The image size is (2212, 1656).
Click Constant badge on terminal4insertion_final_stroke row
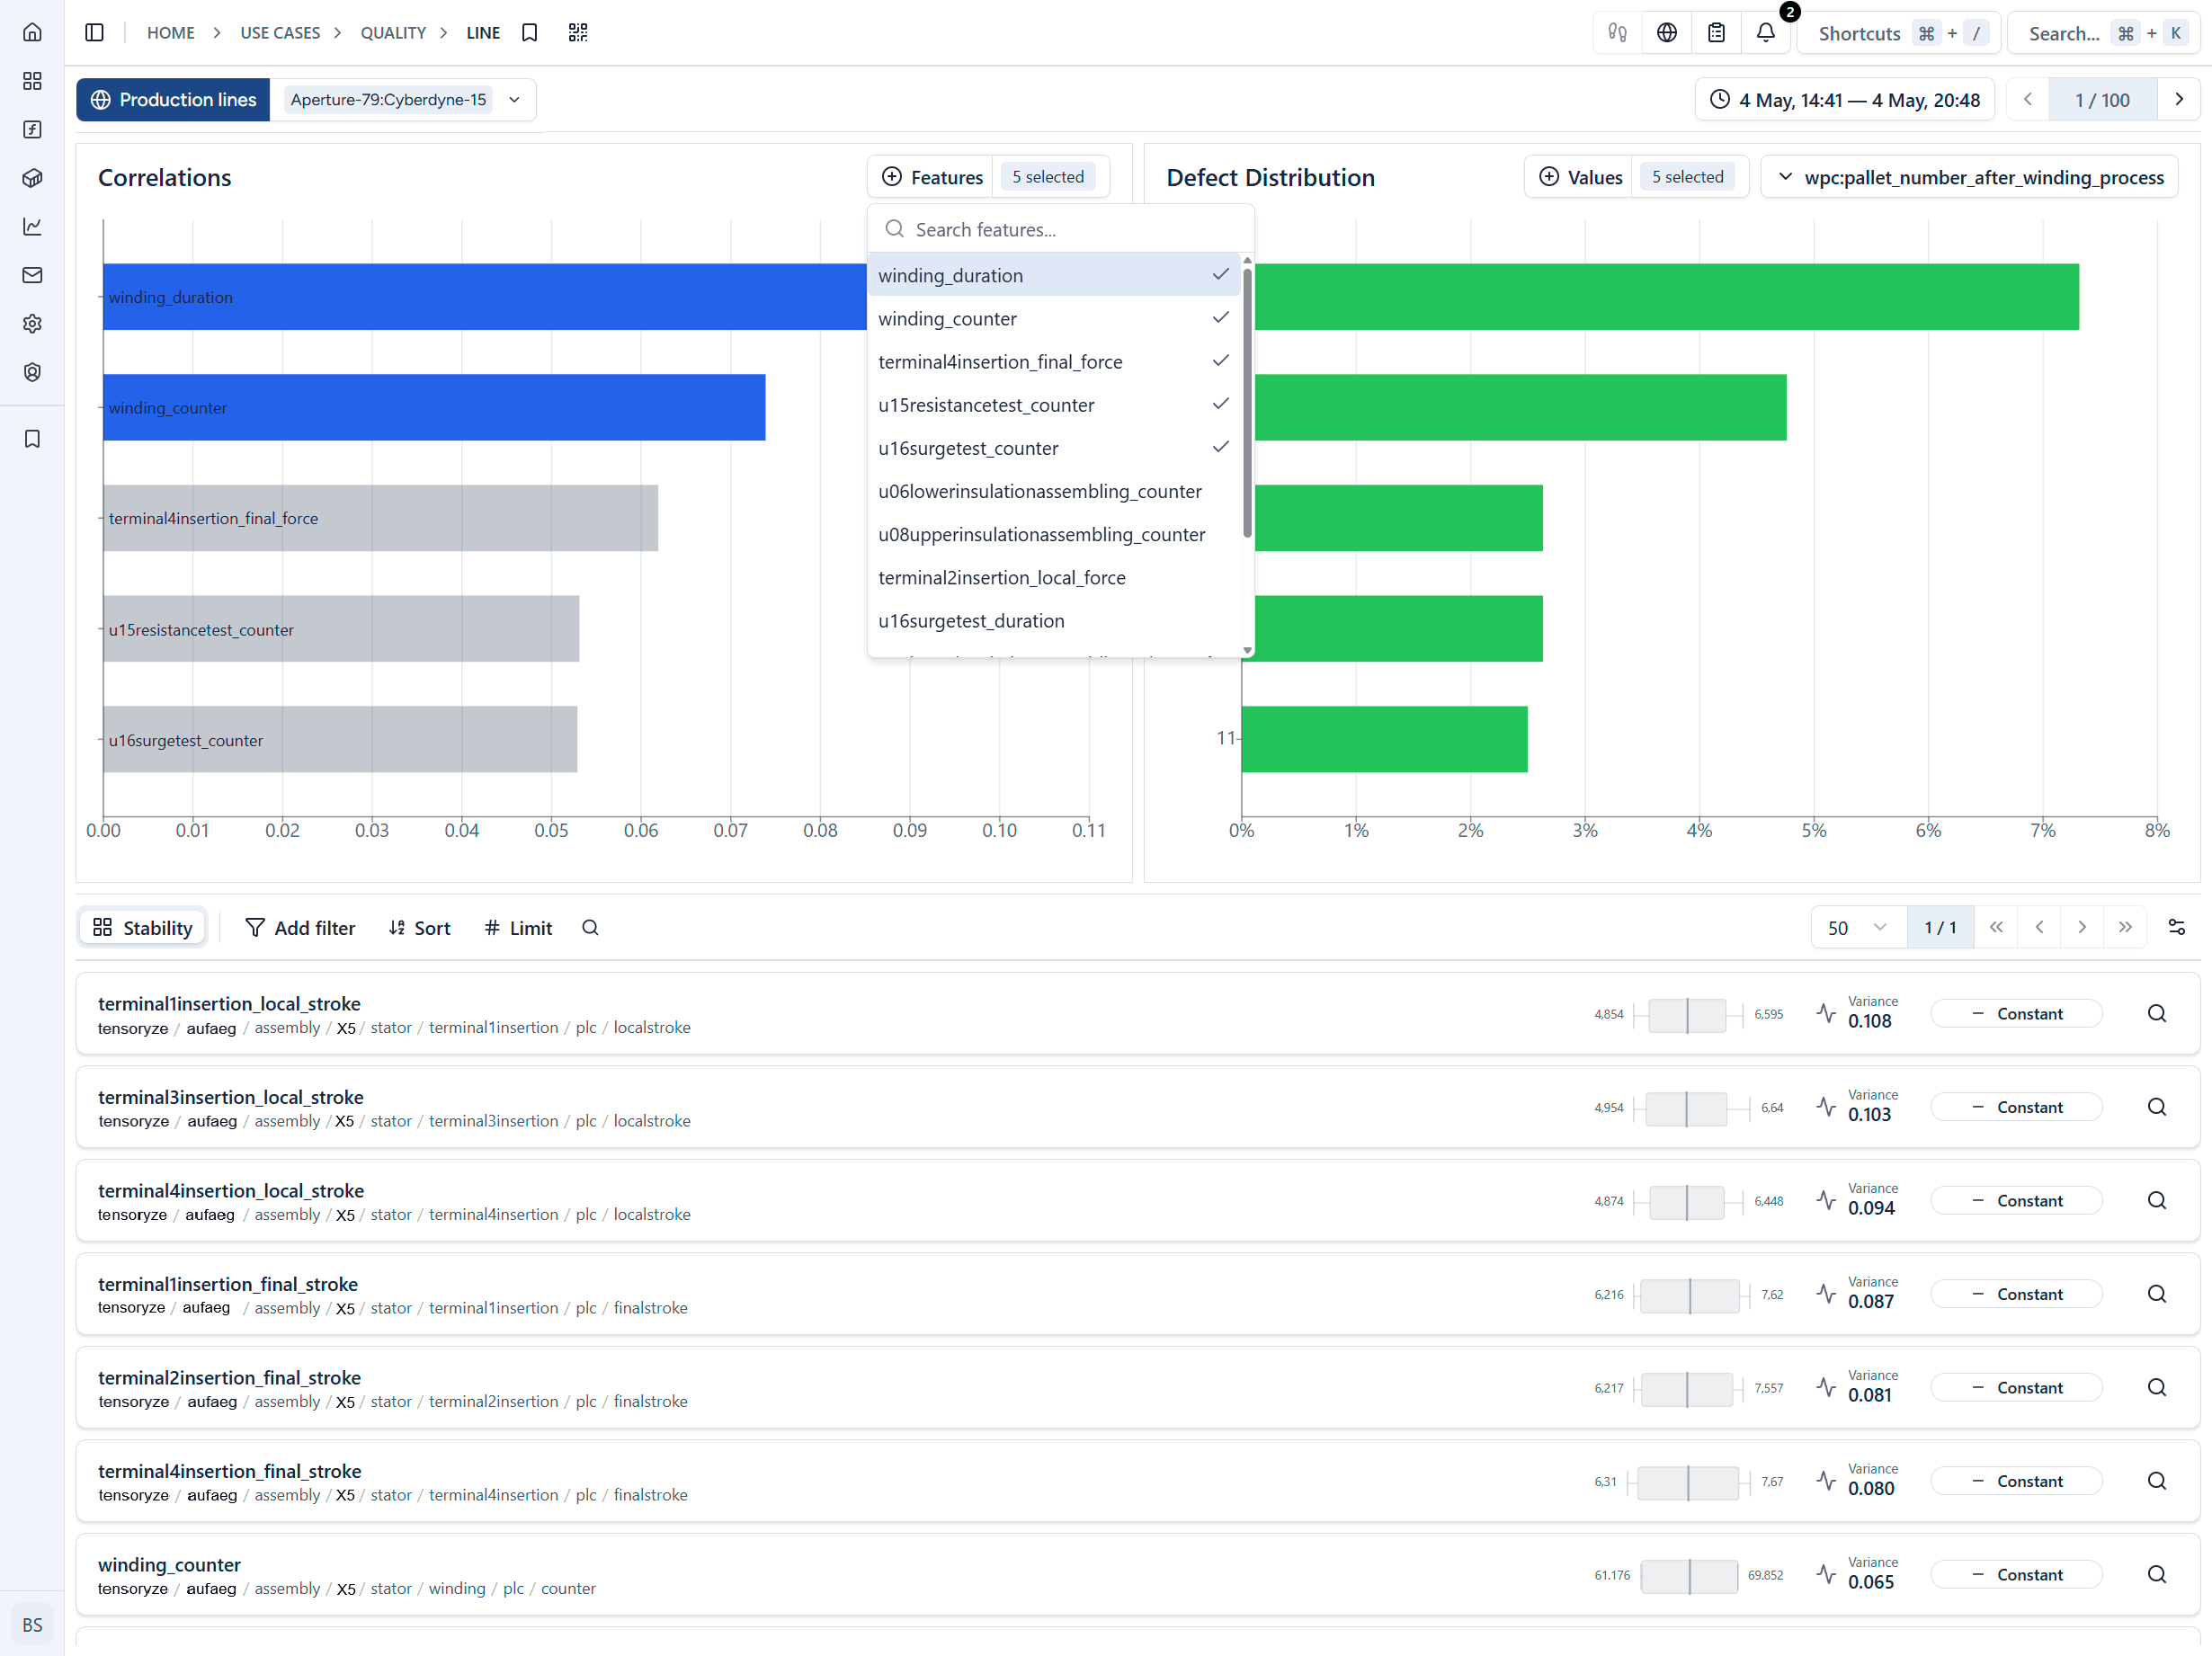point(2016,1481)
